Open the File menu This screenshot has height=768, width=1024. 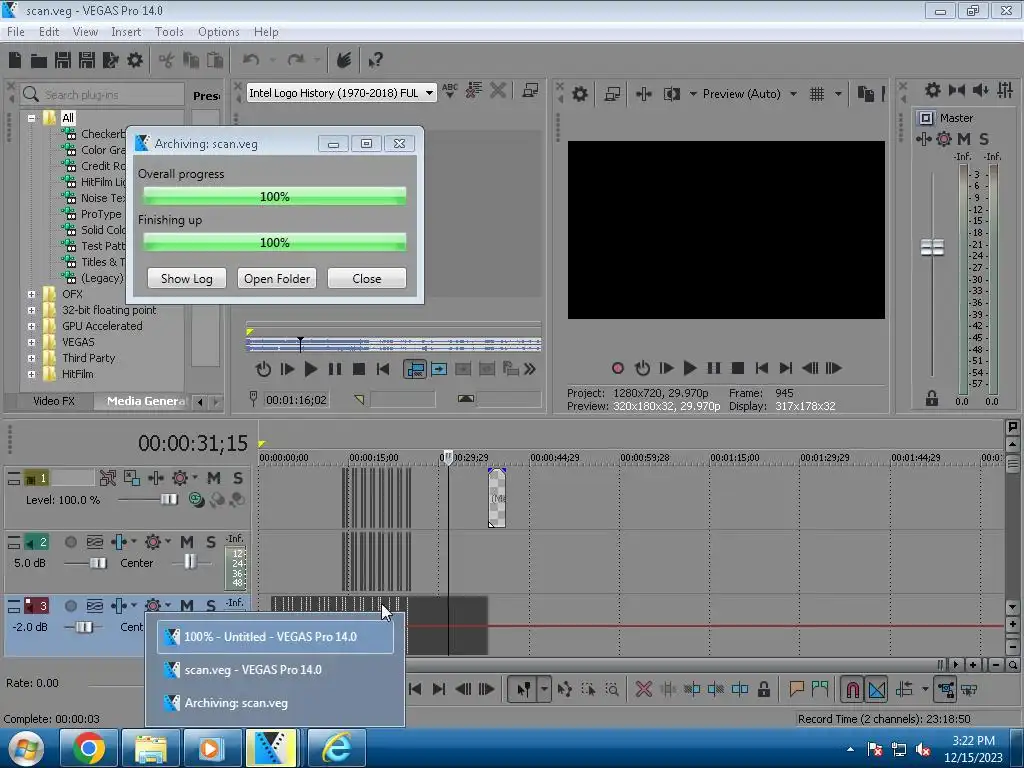[x=16, y=31]
